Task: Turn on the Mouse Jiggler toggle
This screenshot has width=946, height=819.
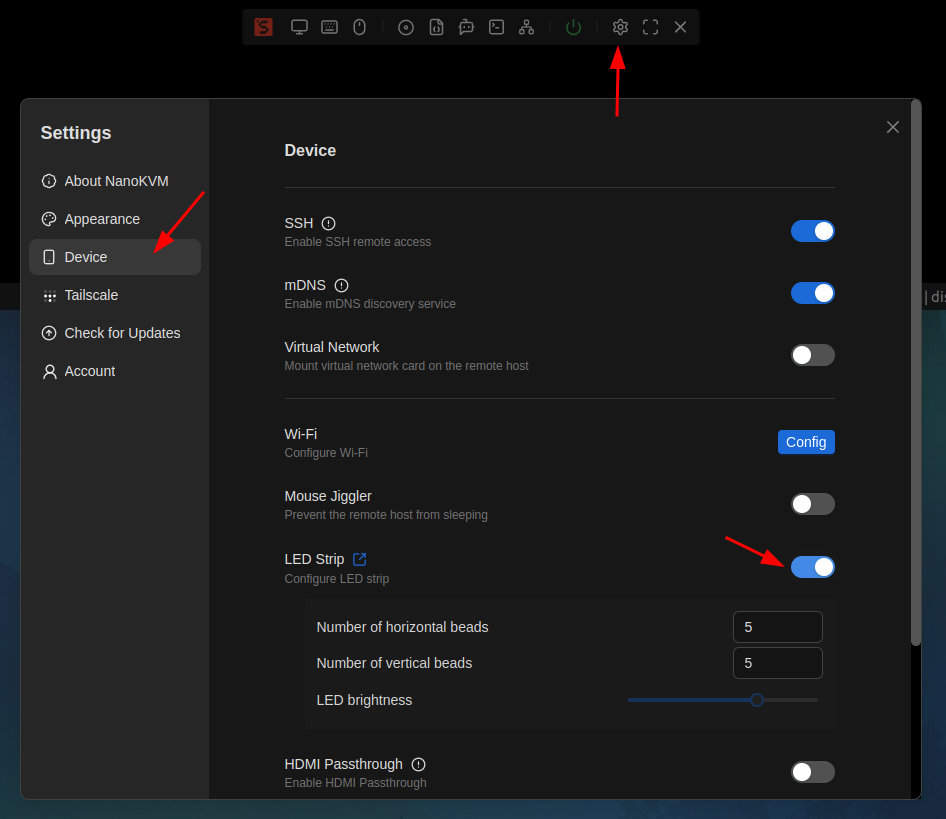Action: tap(812, 504)
